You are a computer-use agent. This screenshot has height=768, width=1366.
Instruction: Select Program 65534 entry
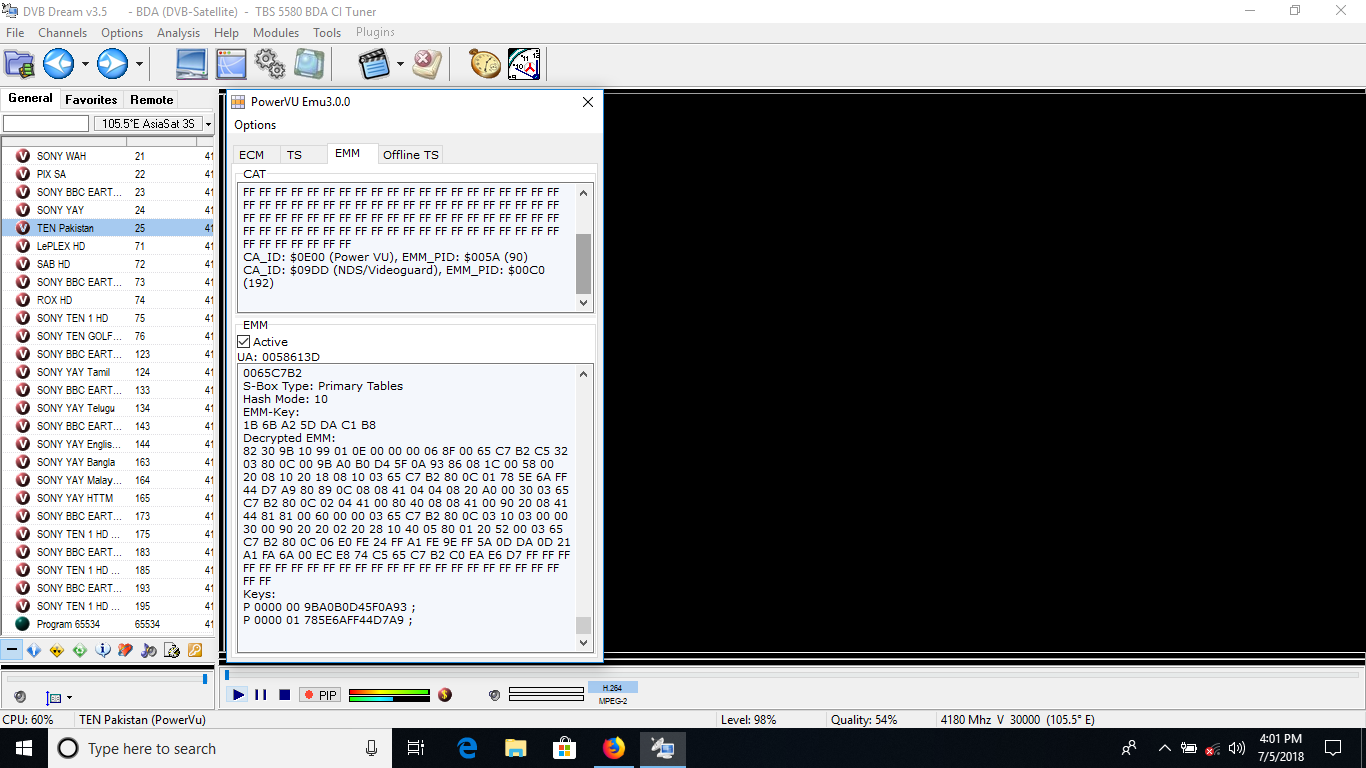(x=108, y=624)
